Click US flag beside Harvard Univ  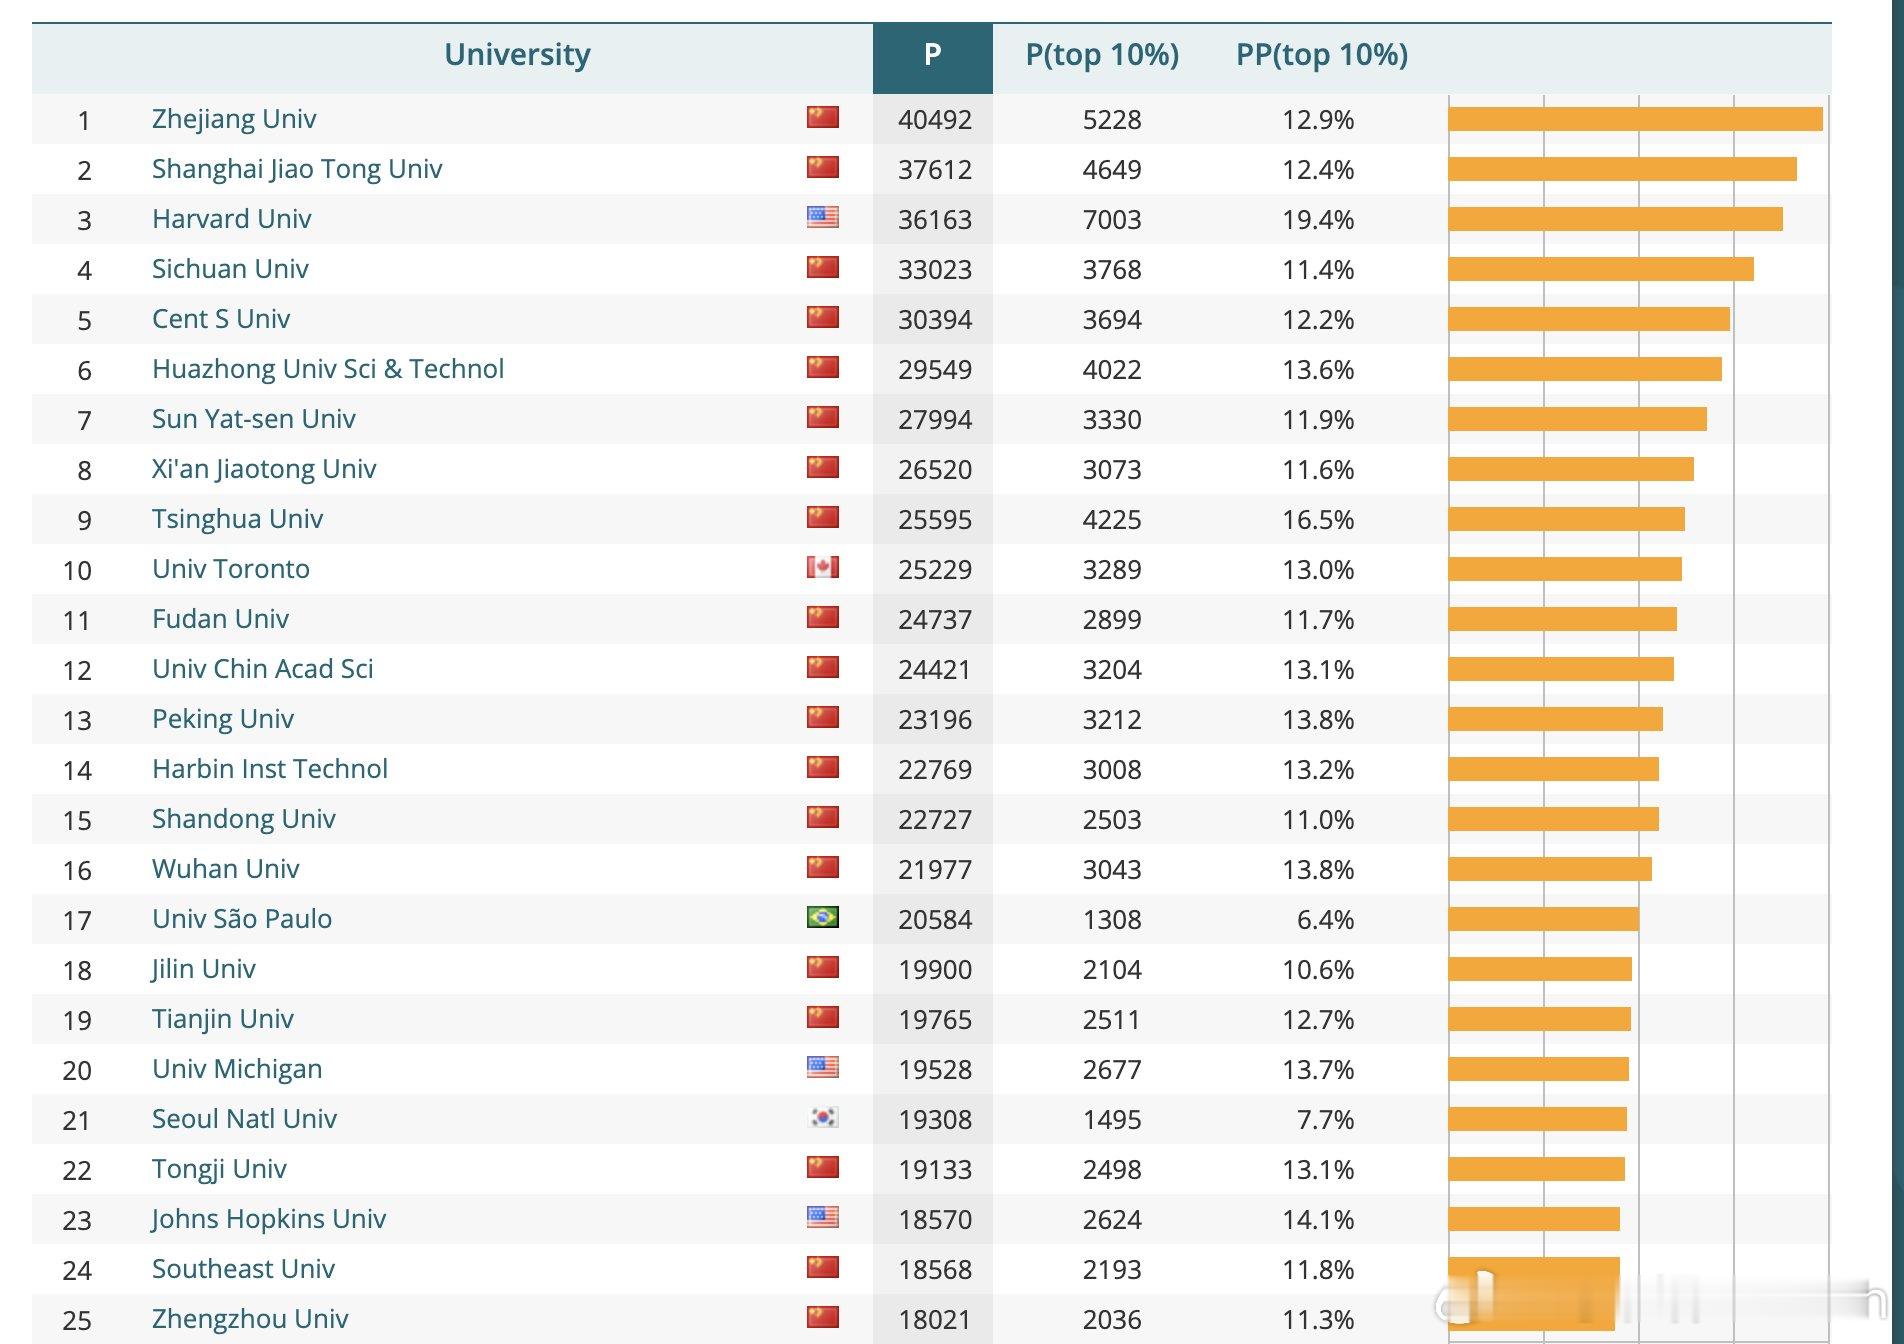(823, 218)
